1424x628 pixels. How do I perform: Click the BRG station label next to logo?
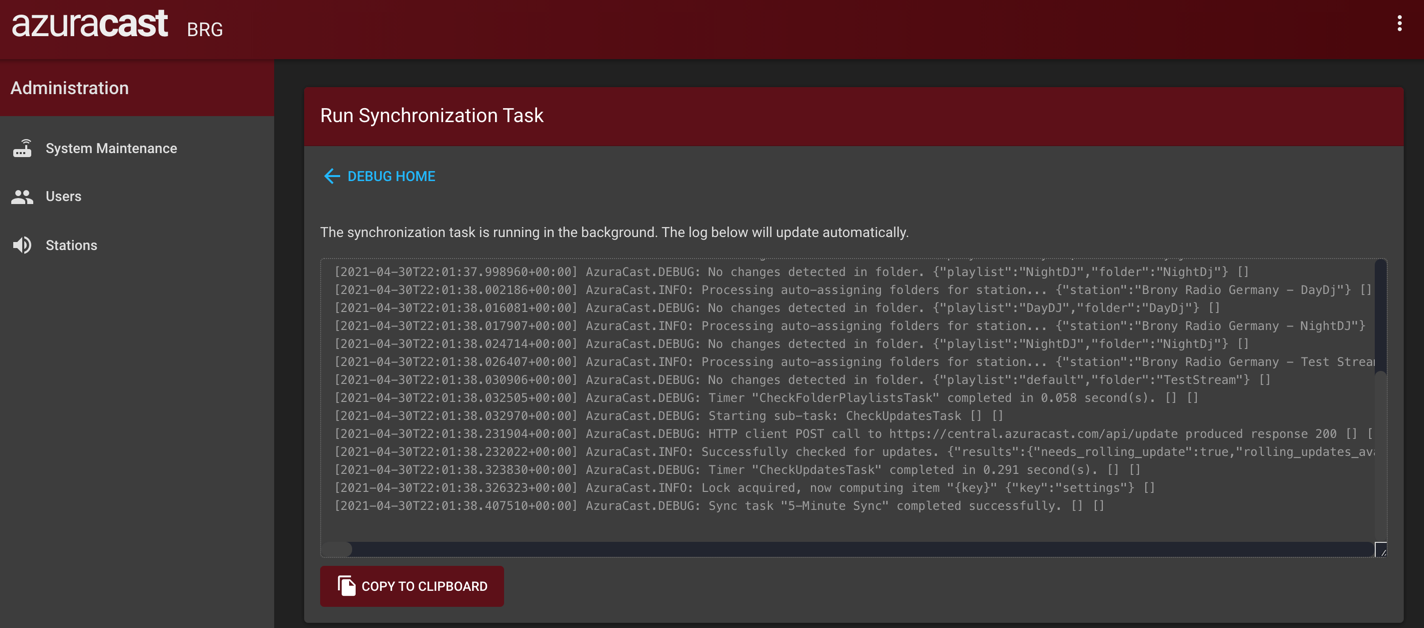(205, 29)
